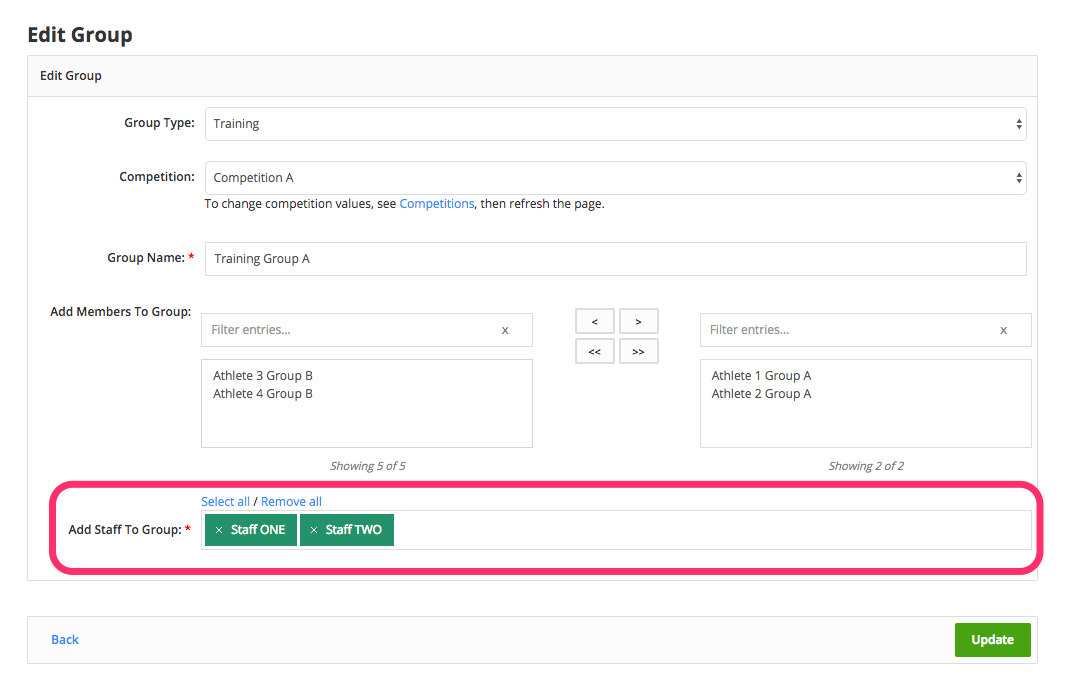Screen dimensions: 1065x687
Task: Select Athlete 4 Group B
Action: (x=263, y=394)
